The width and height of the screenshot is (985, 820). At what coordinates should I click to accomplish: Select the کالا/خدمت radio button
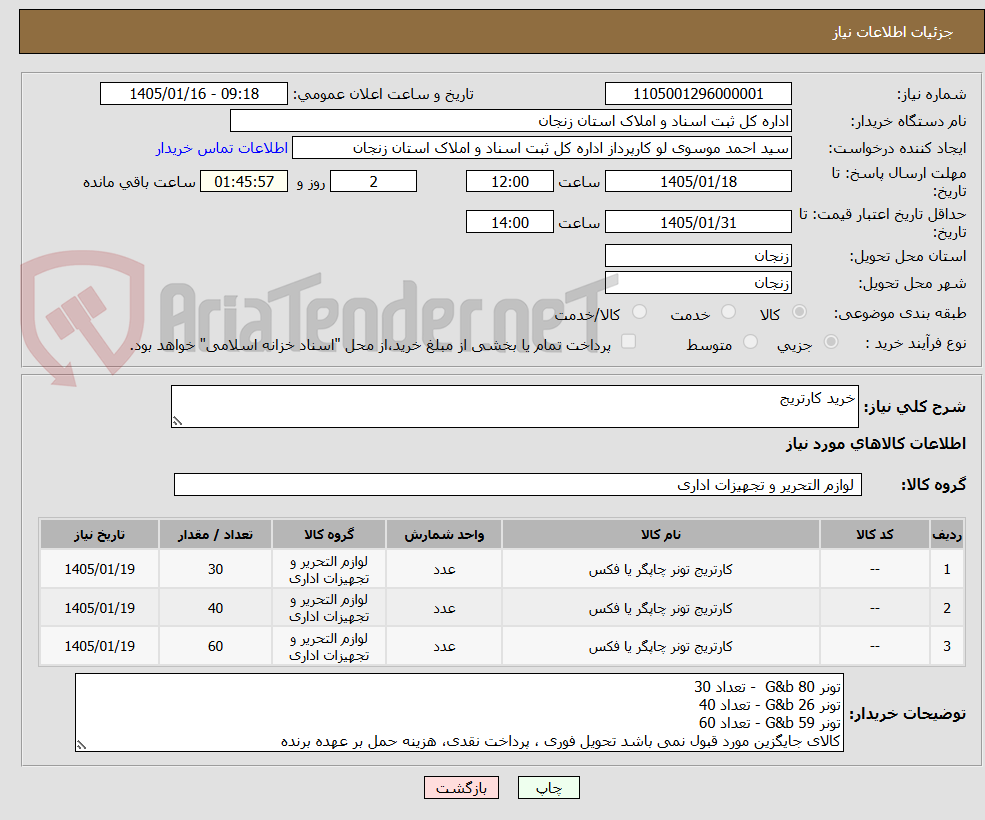coord(639,312)
